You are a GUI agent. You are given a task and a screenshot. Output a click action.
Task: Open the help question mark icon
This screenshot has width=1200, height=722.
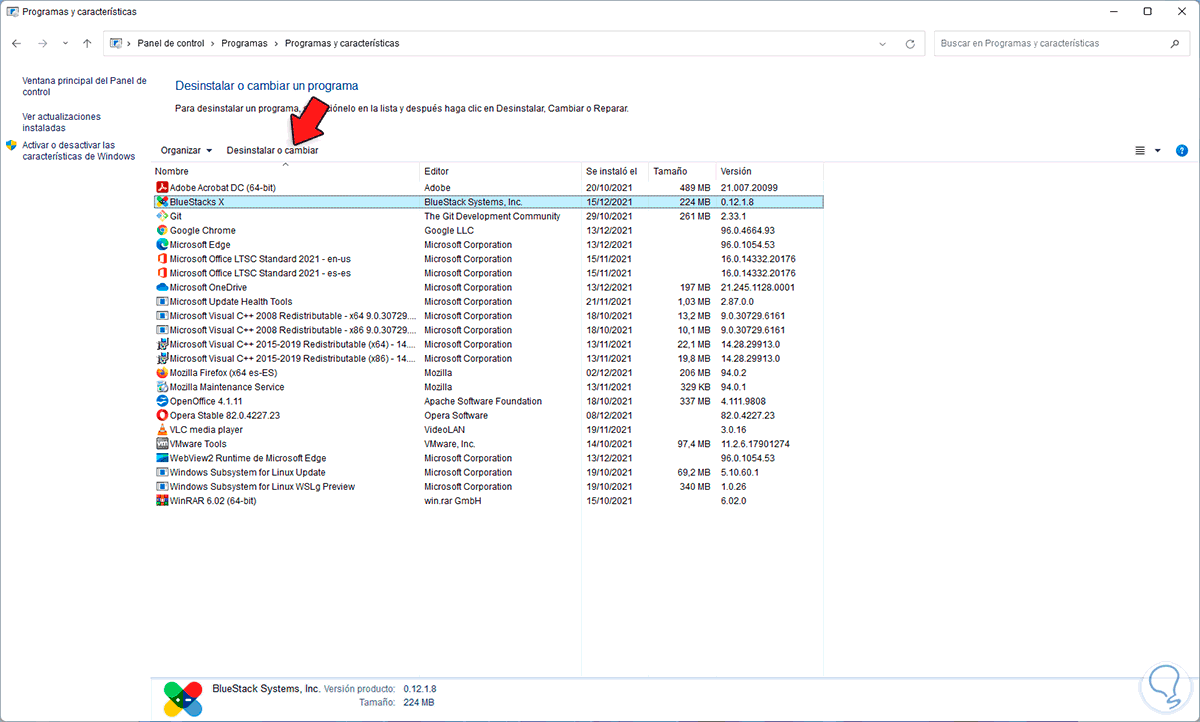tap(1181, 151)
